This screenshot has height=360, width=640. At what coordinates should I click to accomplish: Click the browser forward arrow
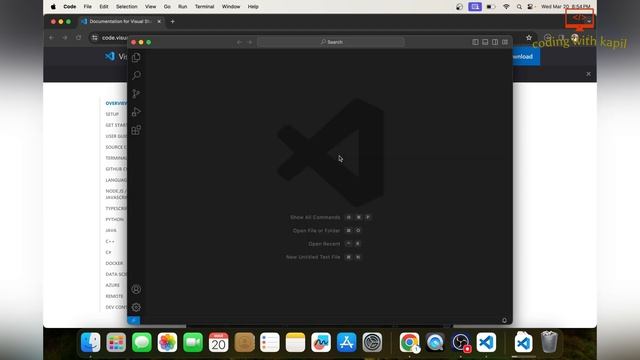coord(65,38)
